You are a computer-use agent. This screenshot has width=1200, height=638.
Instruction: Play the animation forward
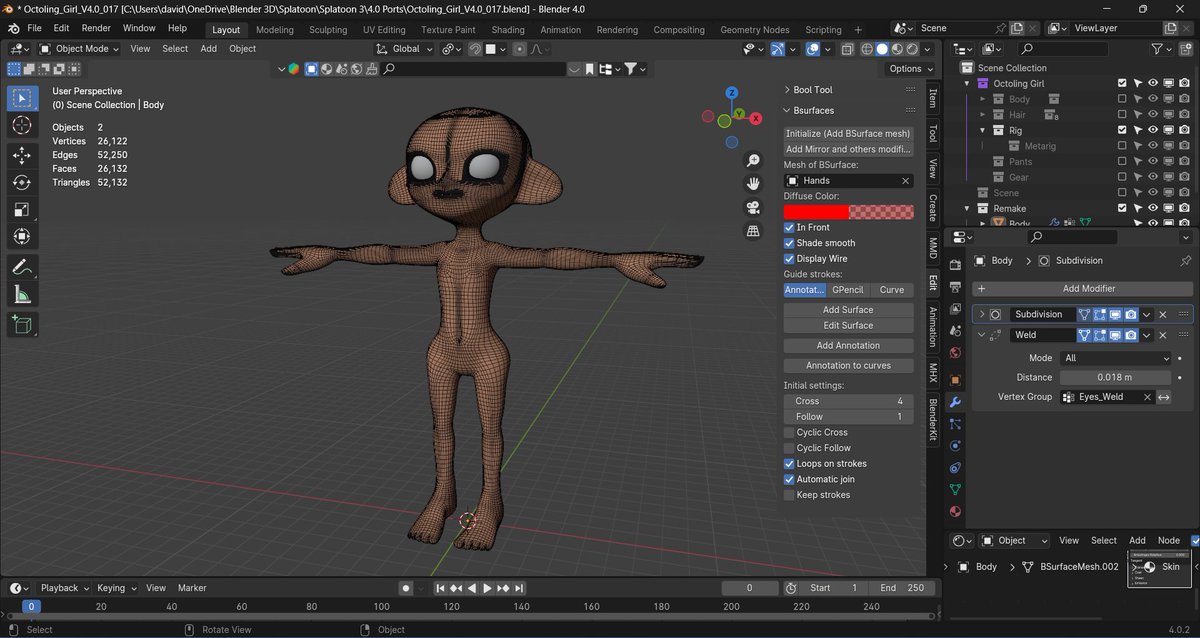pyautogui.click(x=487, y=588)
